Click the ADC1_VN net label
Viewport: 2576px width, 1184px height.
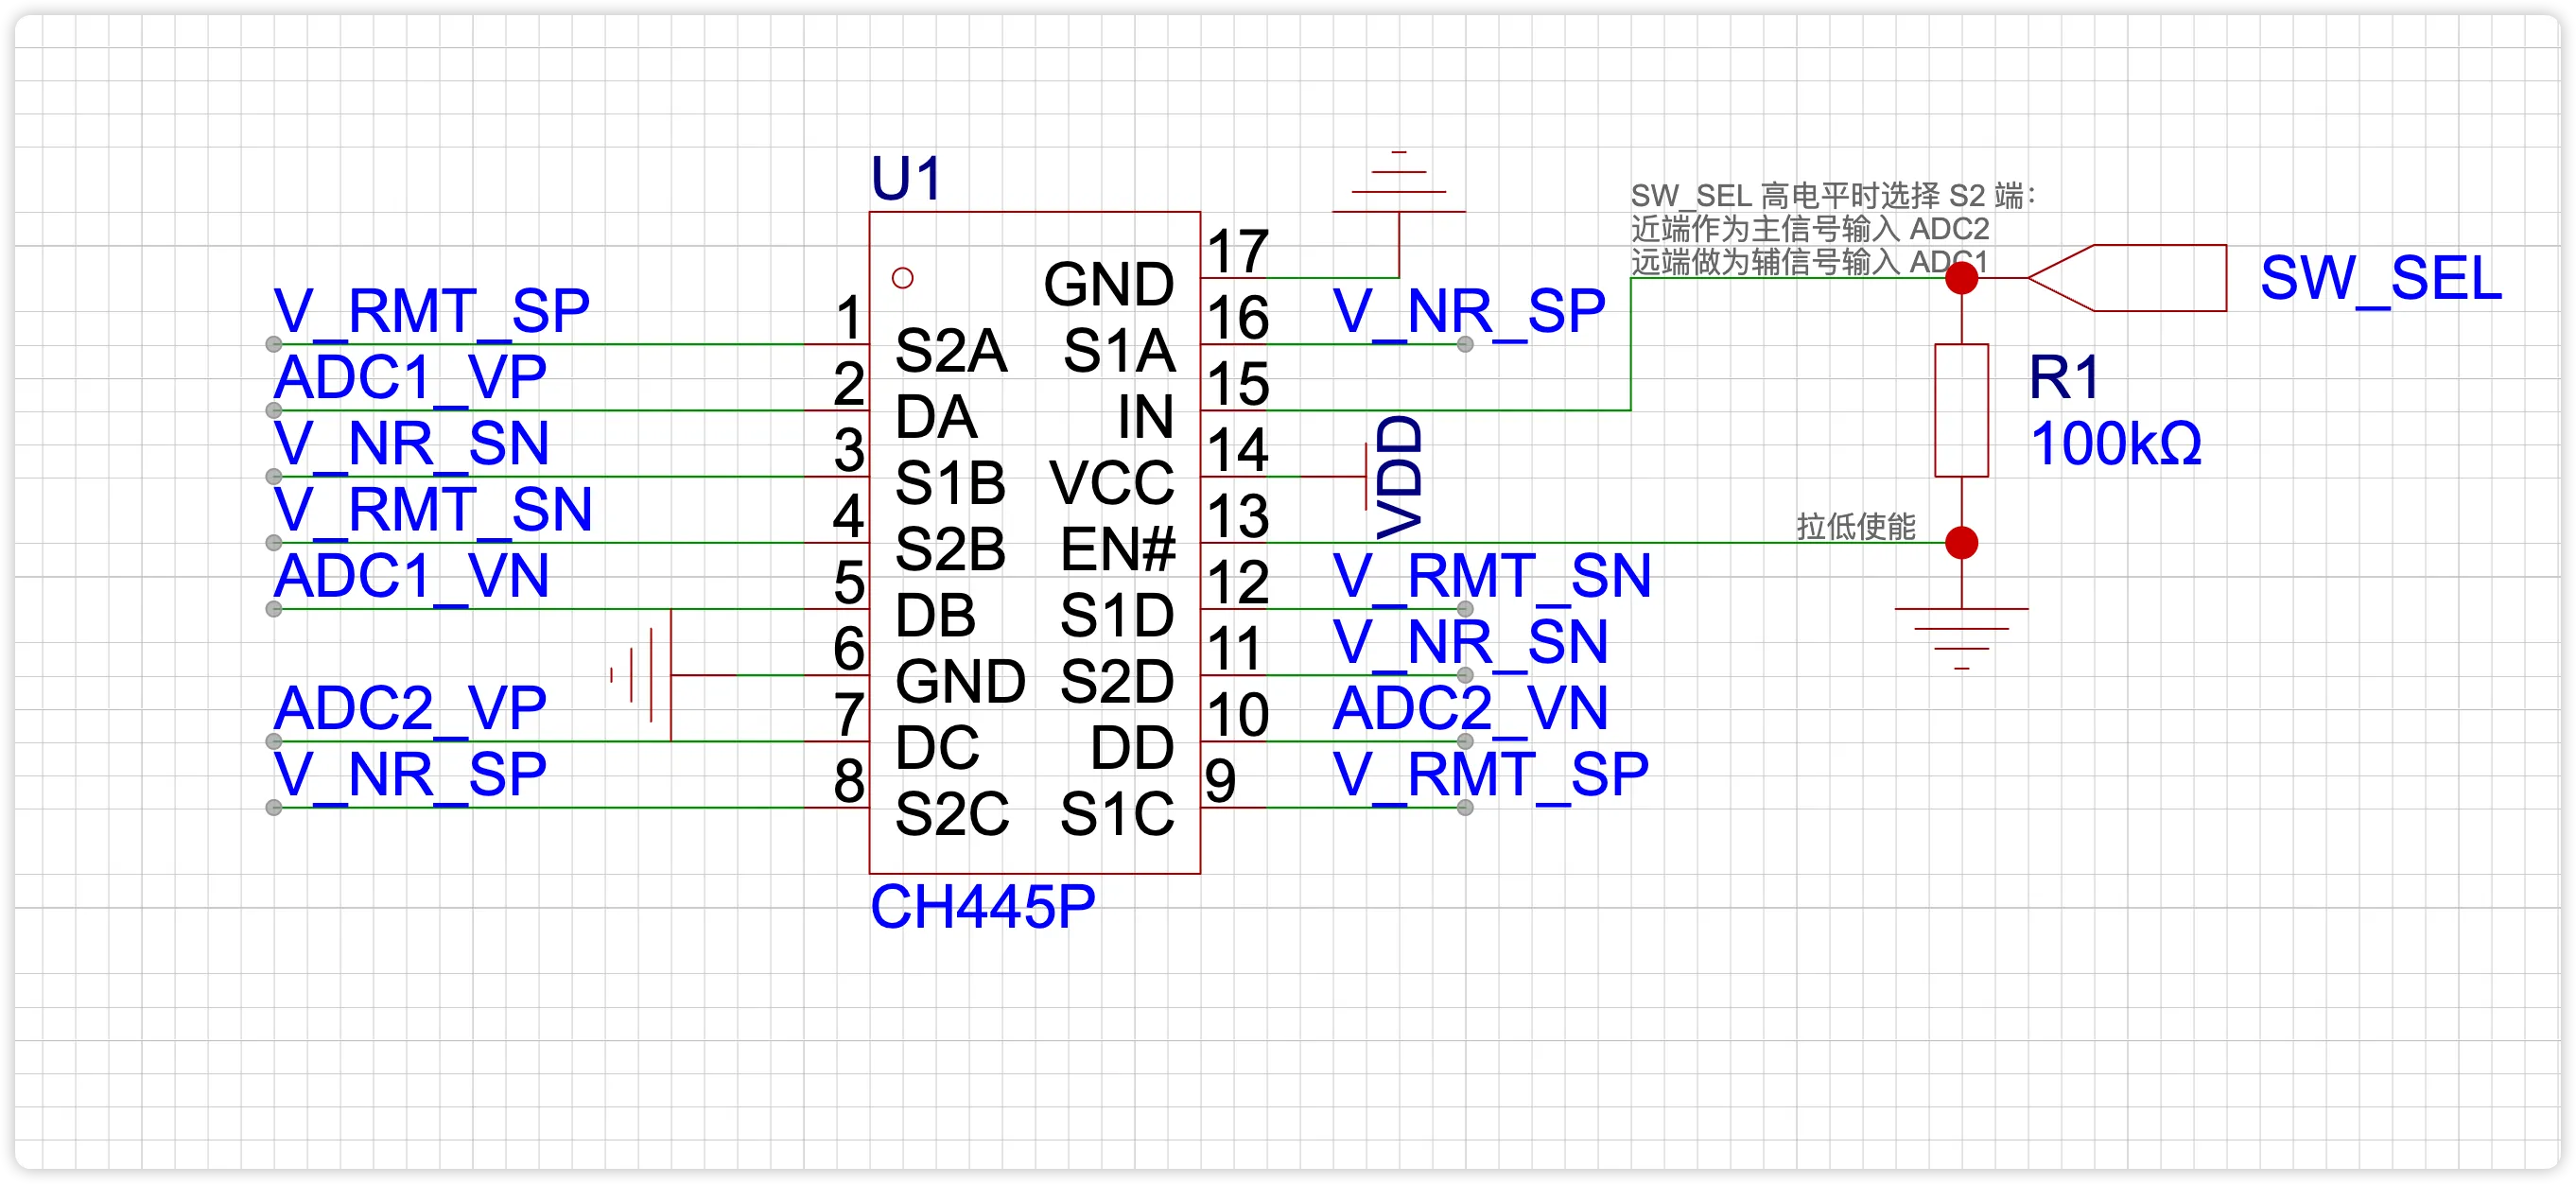pos(411,576)
